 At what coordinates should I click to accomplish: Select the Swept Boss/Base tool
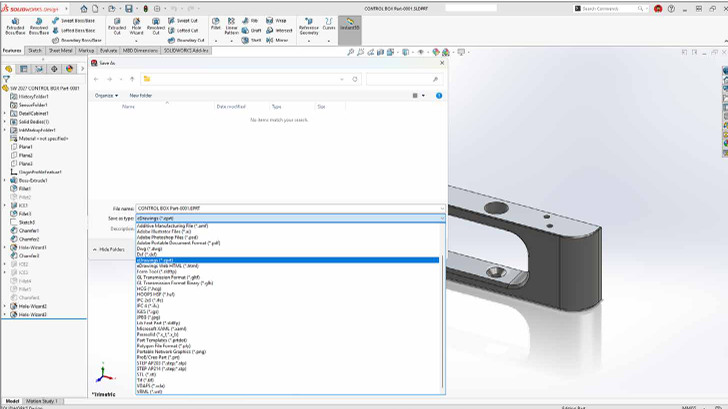click(x=73, y=20)
